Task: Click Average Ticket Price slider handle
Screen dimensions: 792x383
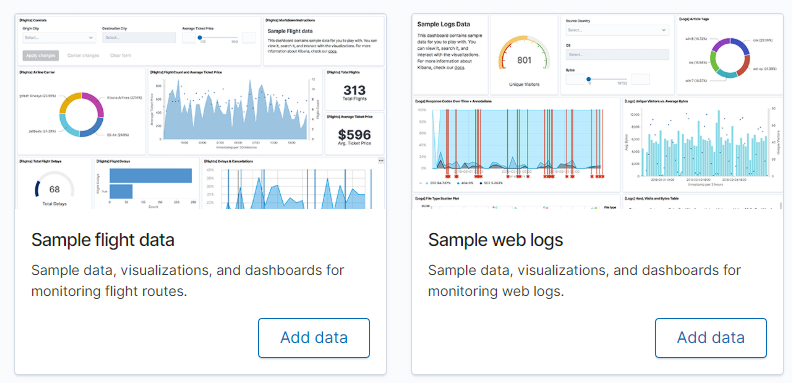Action: click(x=200, y=37)
